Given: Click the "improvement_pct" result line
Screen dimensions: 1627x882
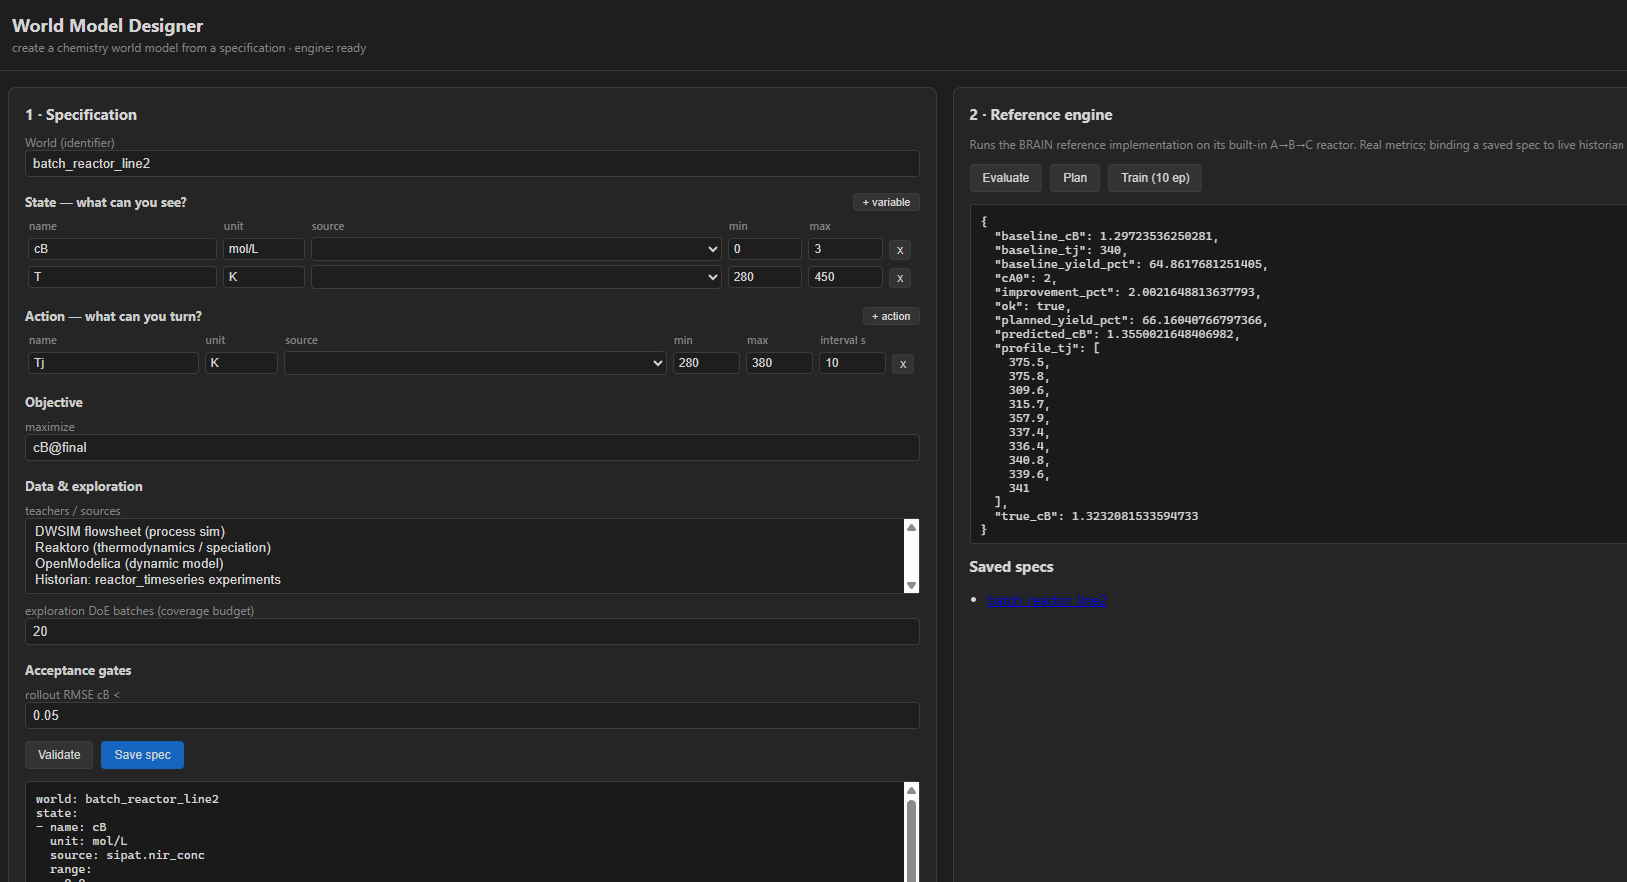Looking at the screenshot, I should click(1128, 293).
